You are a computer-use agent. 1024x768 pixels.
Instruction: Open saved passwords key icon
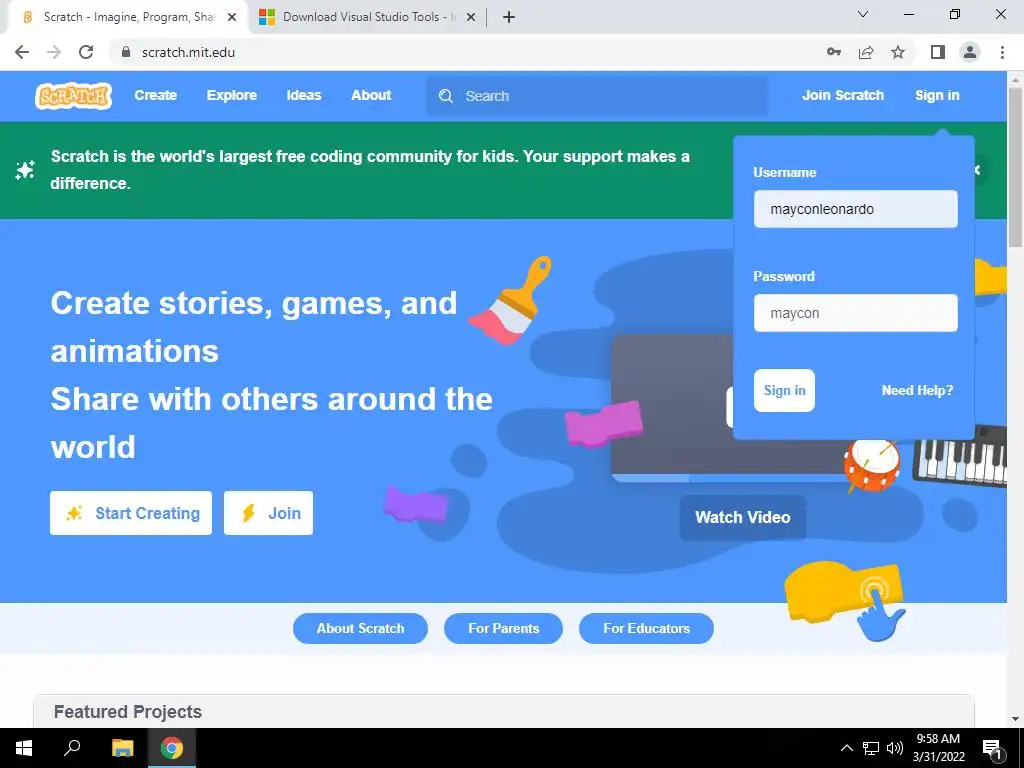pyautogui.click(x=834, y=52)
